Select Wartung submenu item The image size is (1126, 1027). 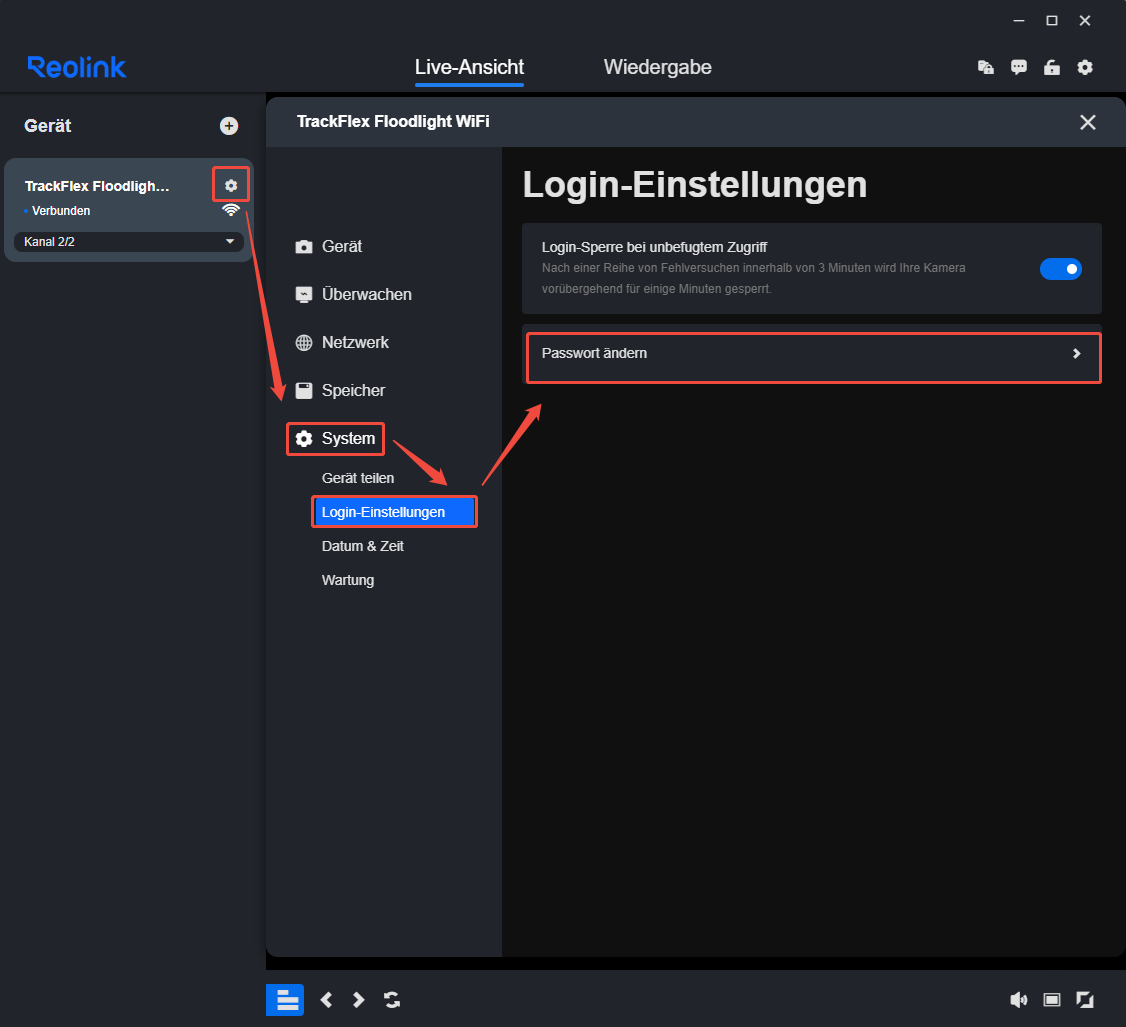tap(348, 580)
